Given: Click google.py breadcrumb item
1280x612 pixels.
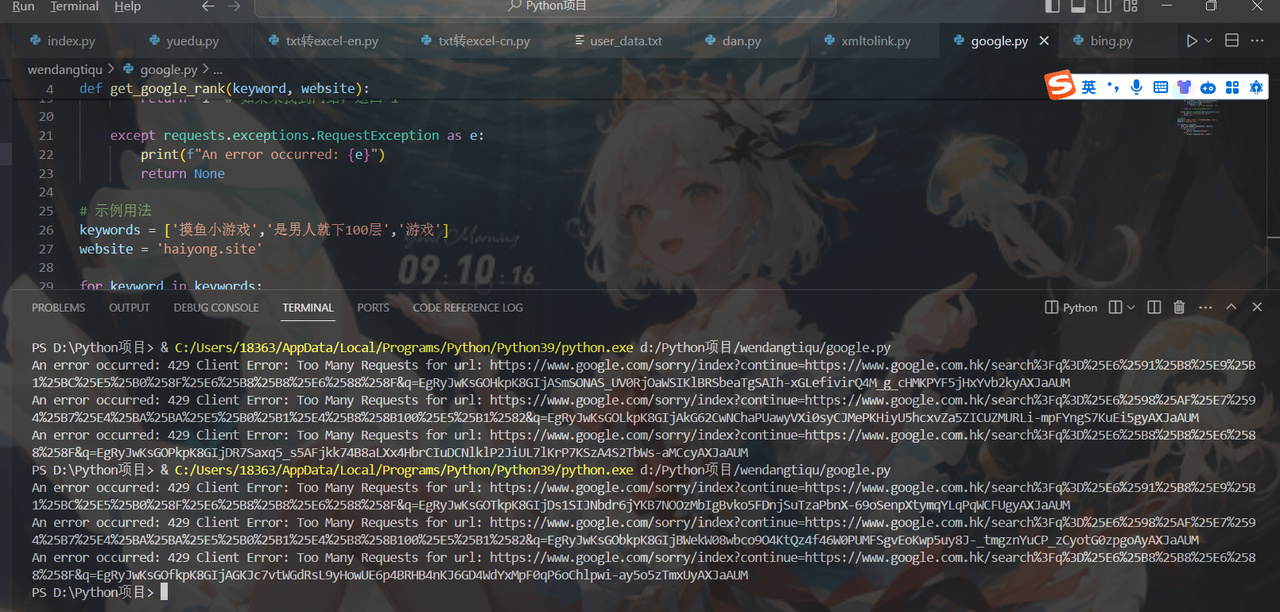Looking at the screenshot, I should point(168,70).
